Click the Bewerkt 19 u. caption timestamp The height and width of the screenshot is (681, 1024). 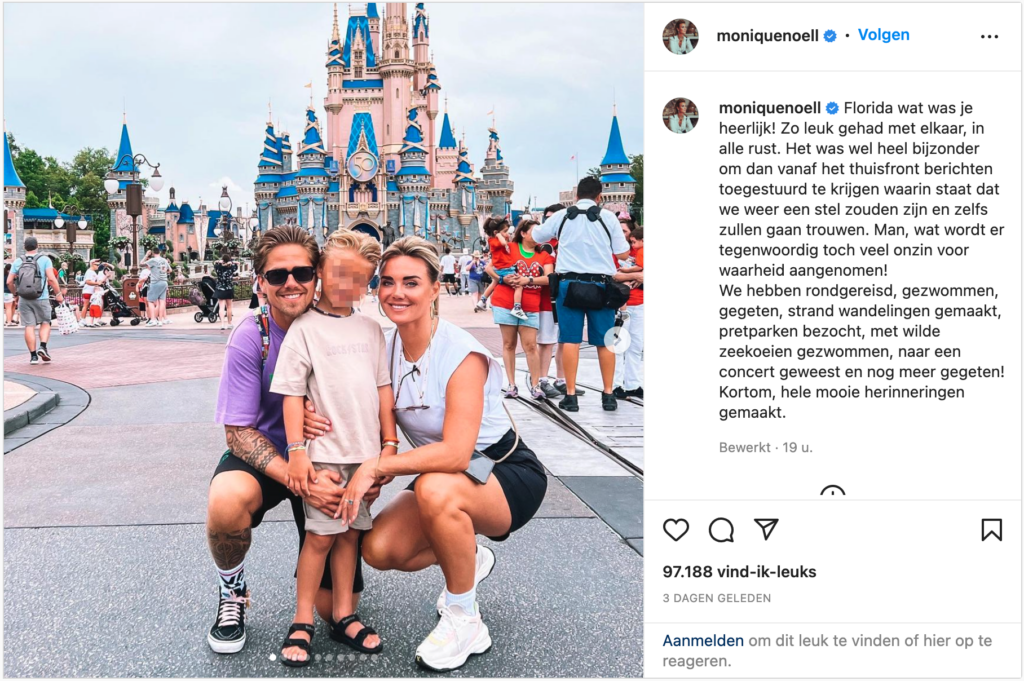(765, 448)
